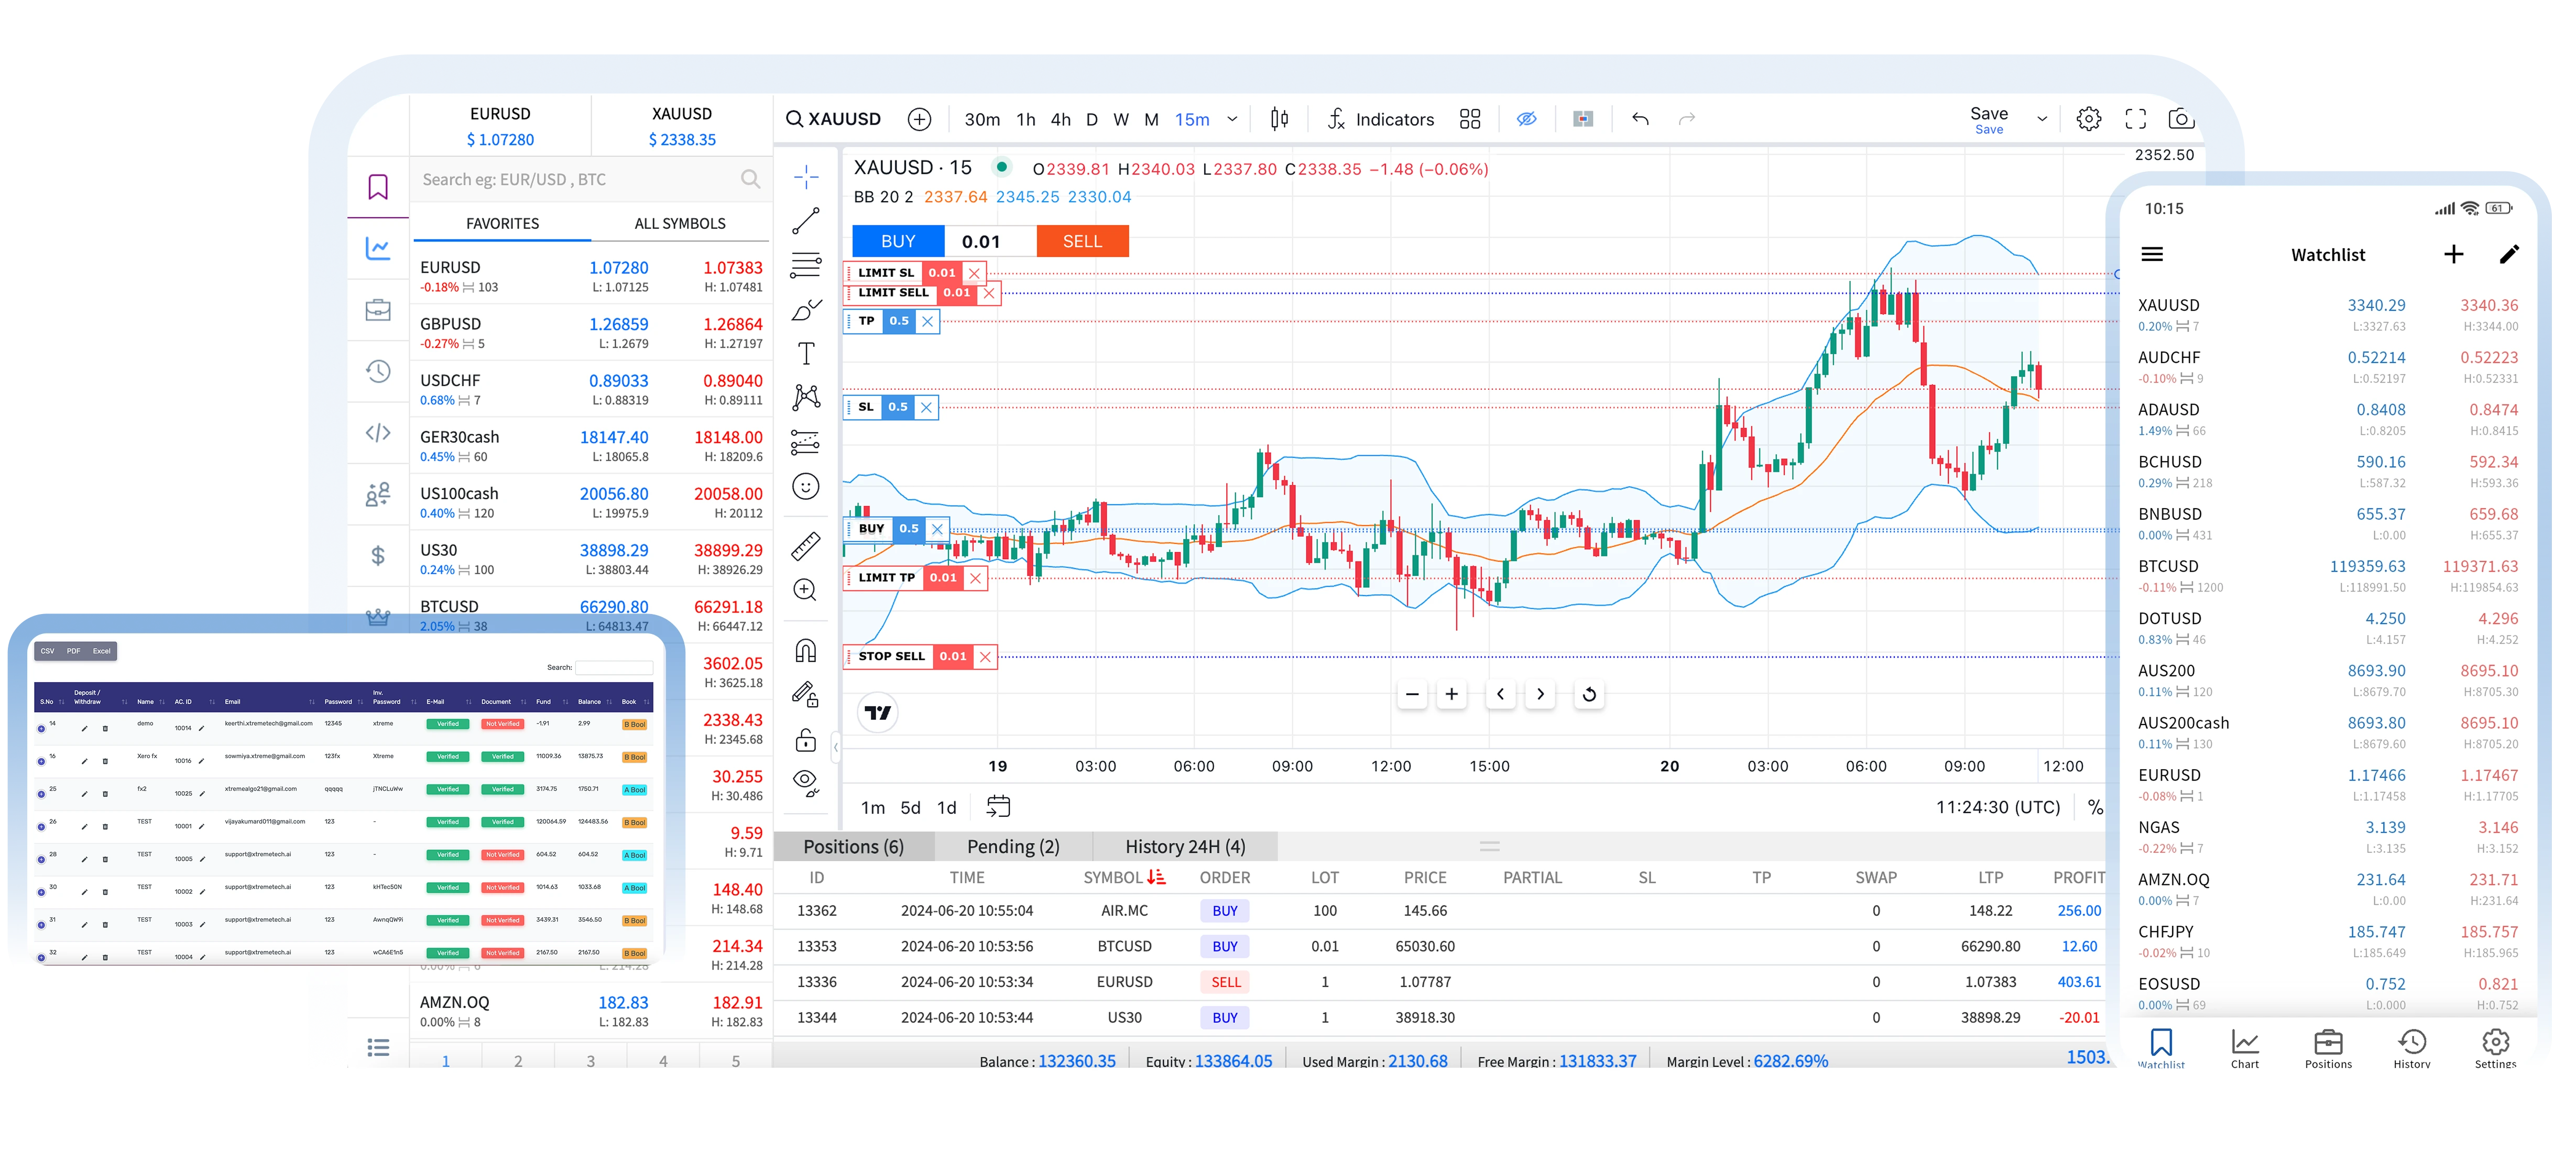Open candlestick chart style selector
2576x1161 pixels.
pos(1279,119)
